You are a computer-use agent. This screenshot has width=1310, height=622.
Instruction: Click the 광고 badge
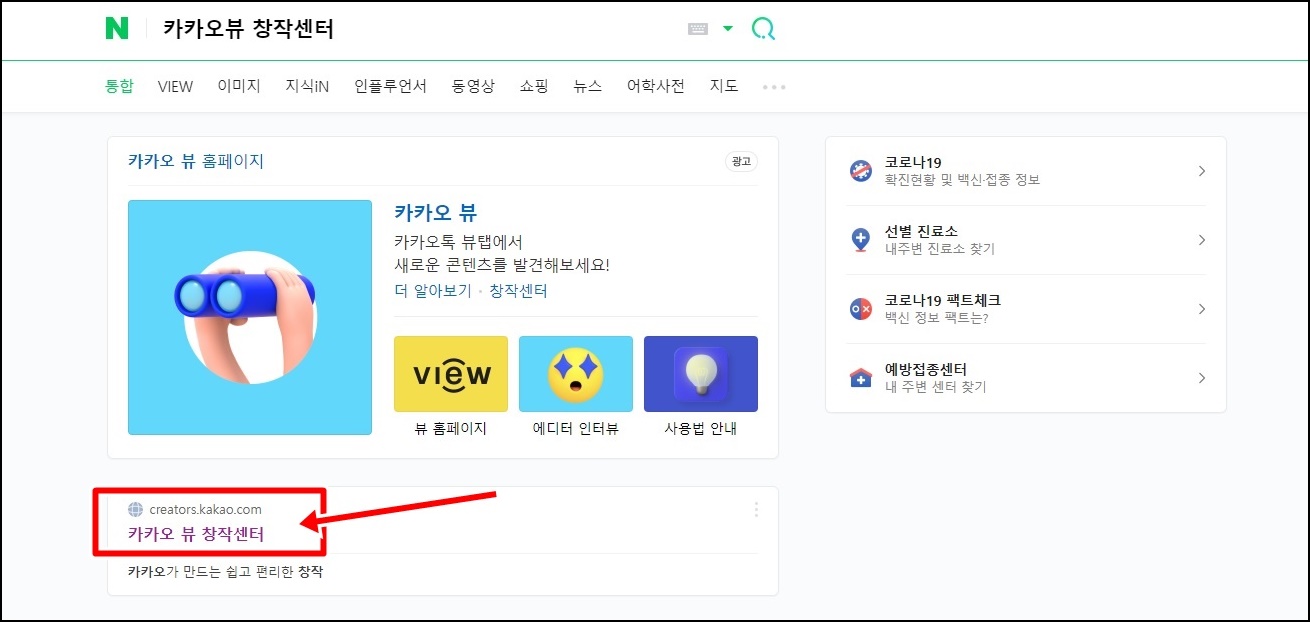click(x=741, y=161)
